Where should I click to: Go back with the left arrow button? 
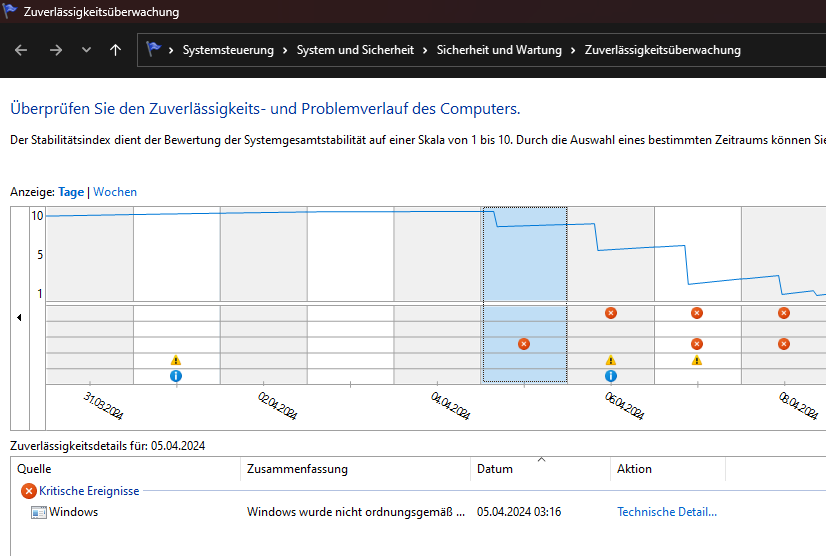[x=21, y=50]
